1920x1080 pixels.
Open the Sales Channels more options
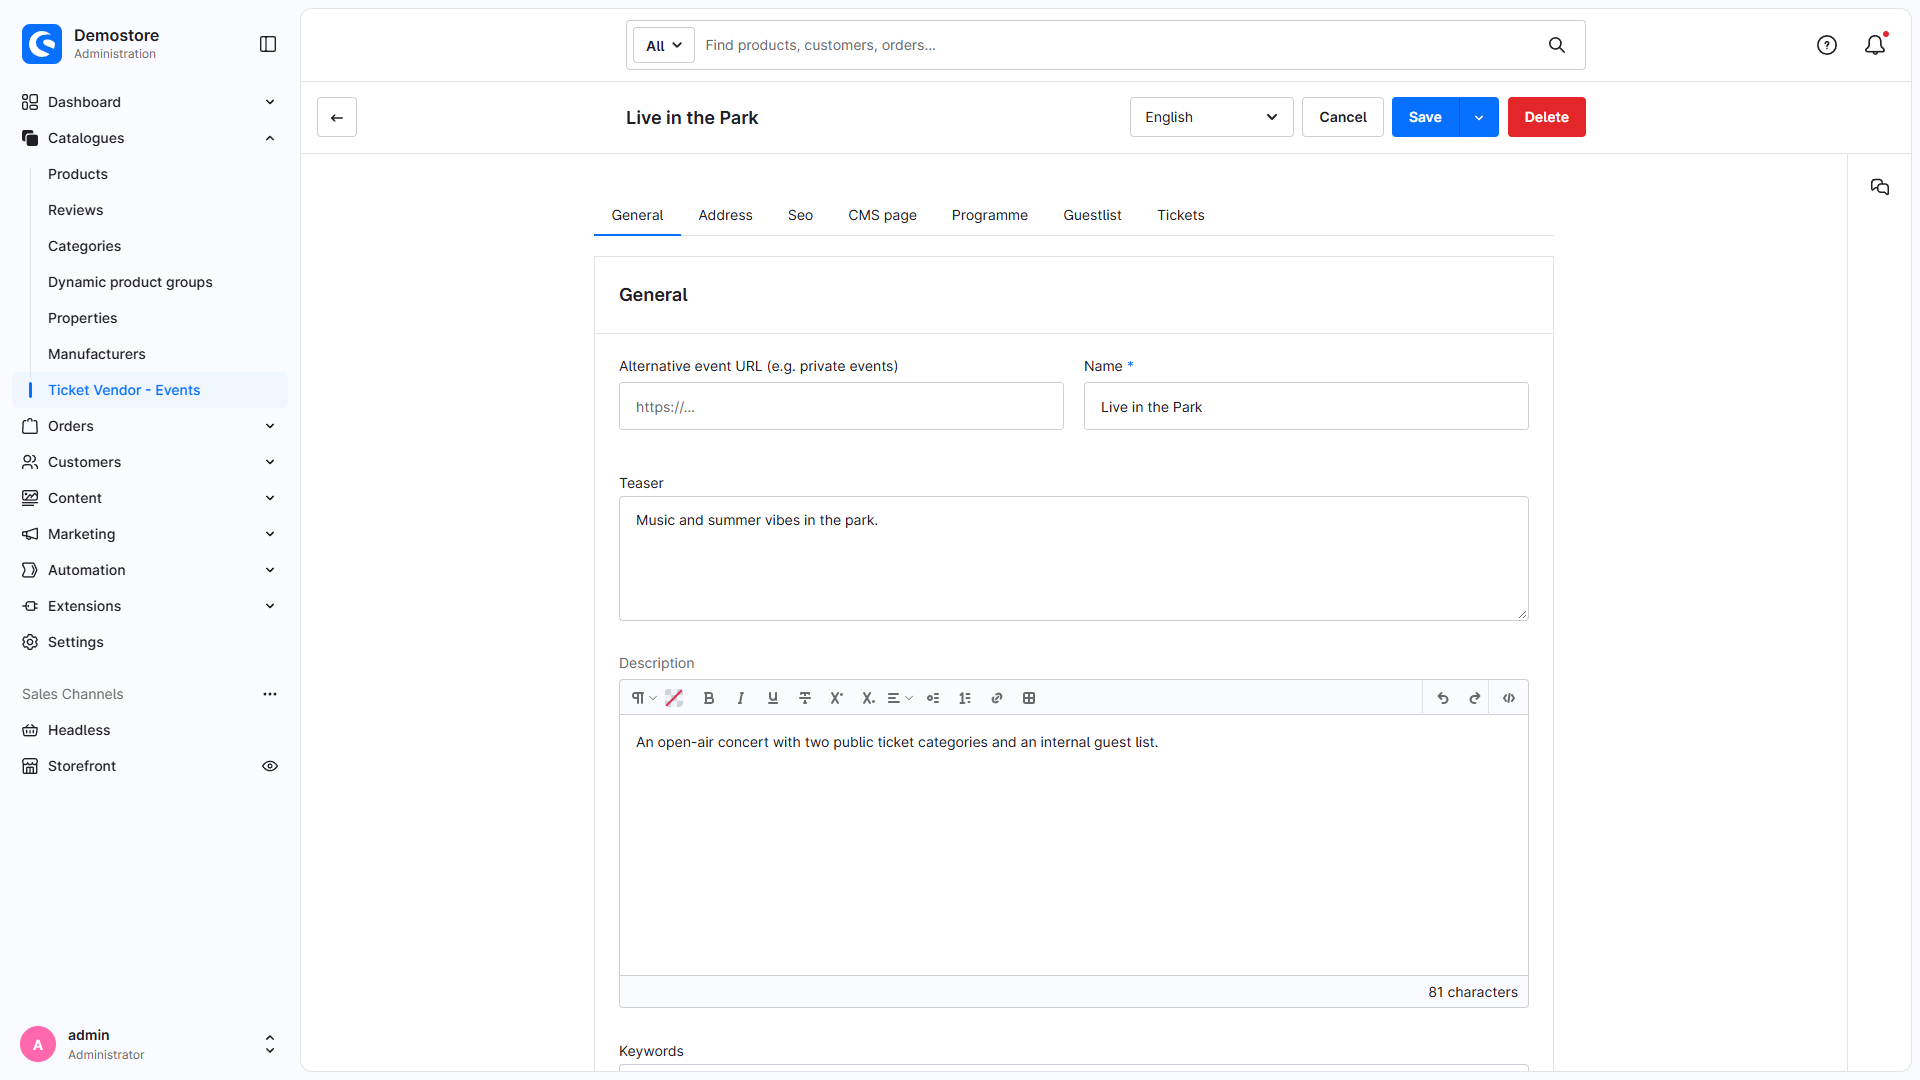(270, 694)
